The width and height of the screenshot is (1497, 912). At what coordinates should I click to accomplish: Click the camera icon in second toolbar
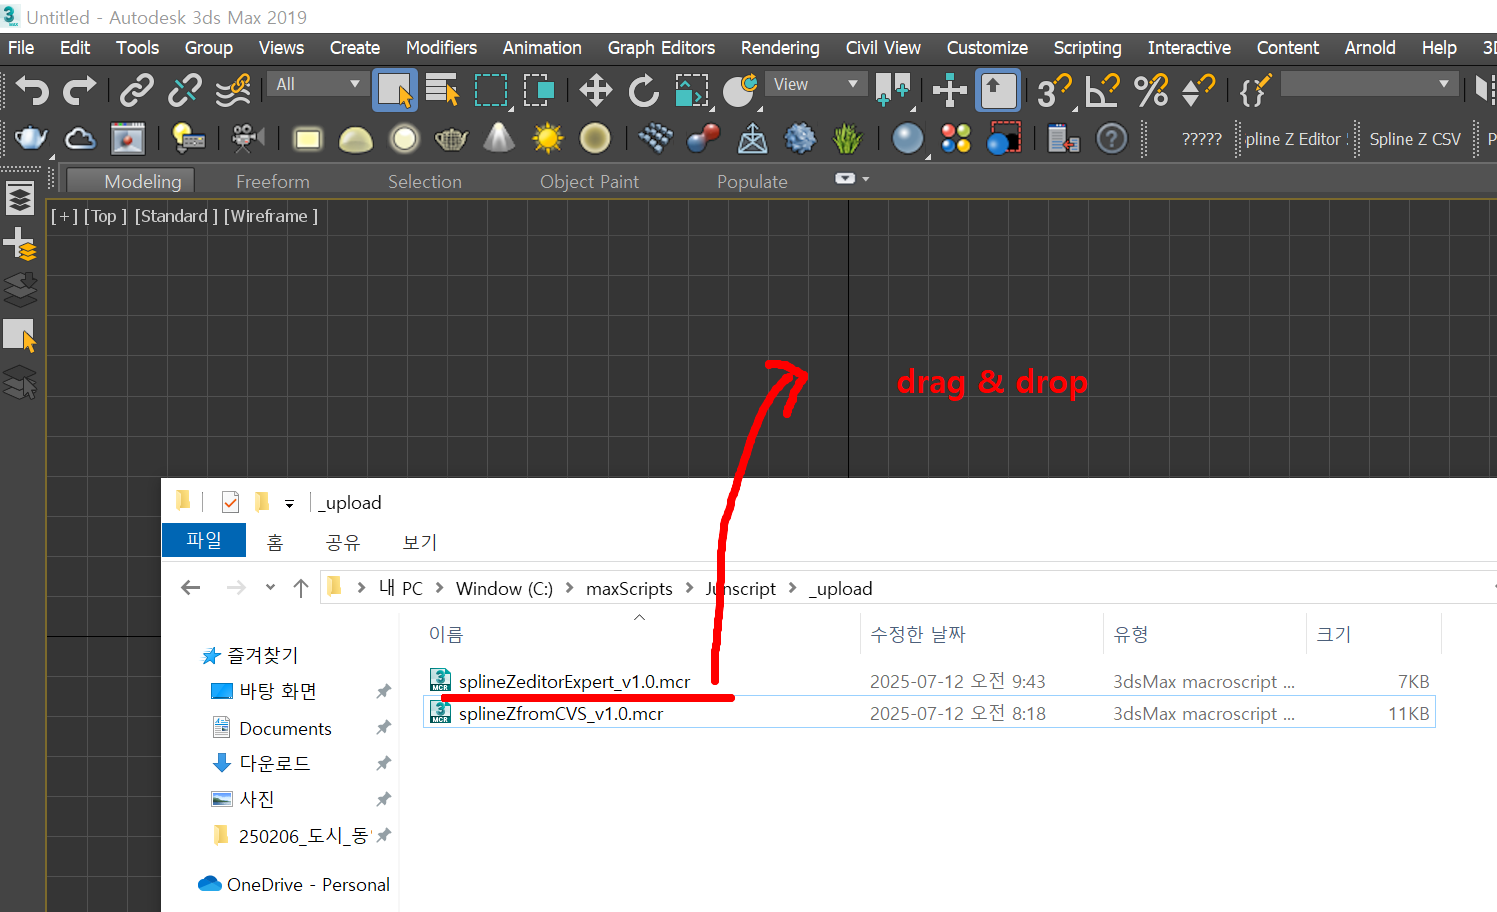click(247, 138)
